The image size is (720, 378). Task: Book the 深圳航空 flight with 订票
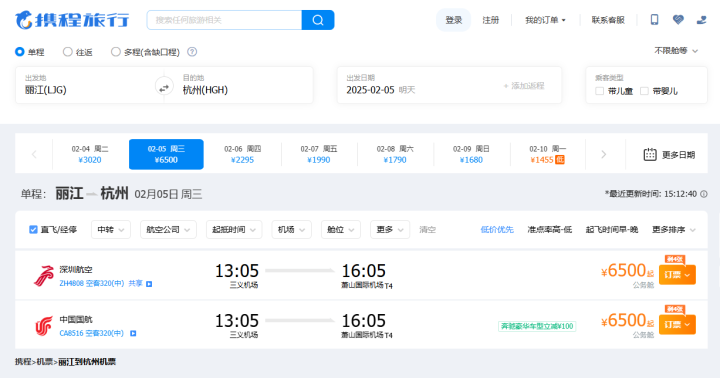(677, 275)
